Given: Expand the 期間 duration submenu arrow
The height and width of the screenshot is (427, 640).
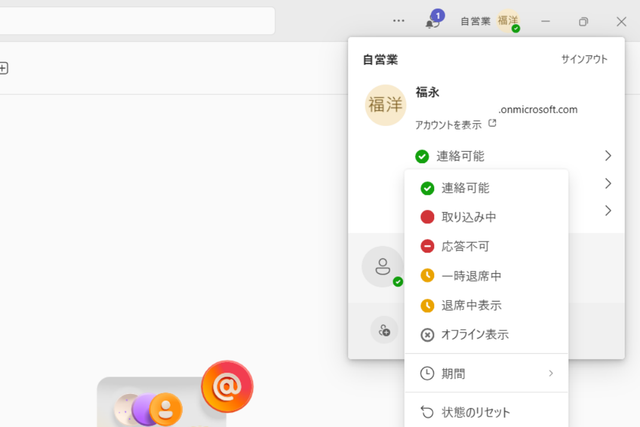Looking at the screenshot, I should click(x=551, y=373).
